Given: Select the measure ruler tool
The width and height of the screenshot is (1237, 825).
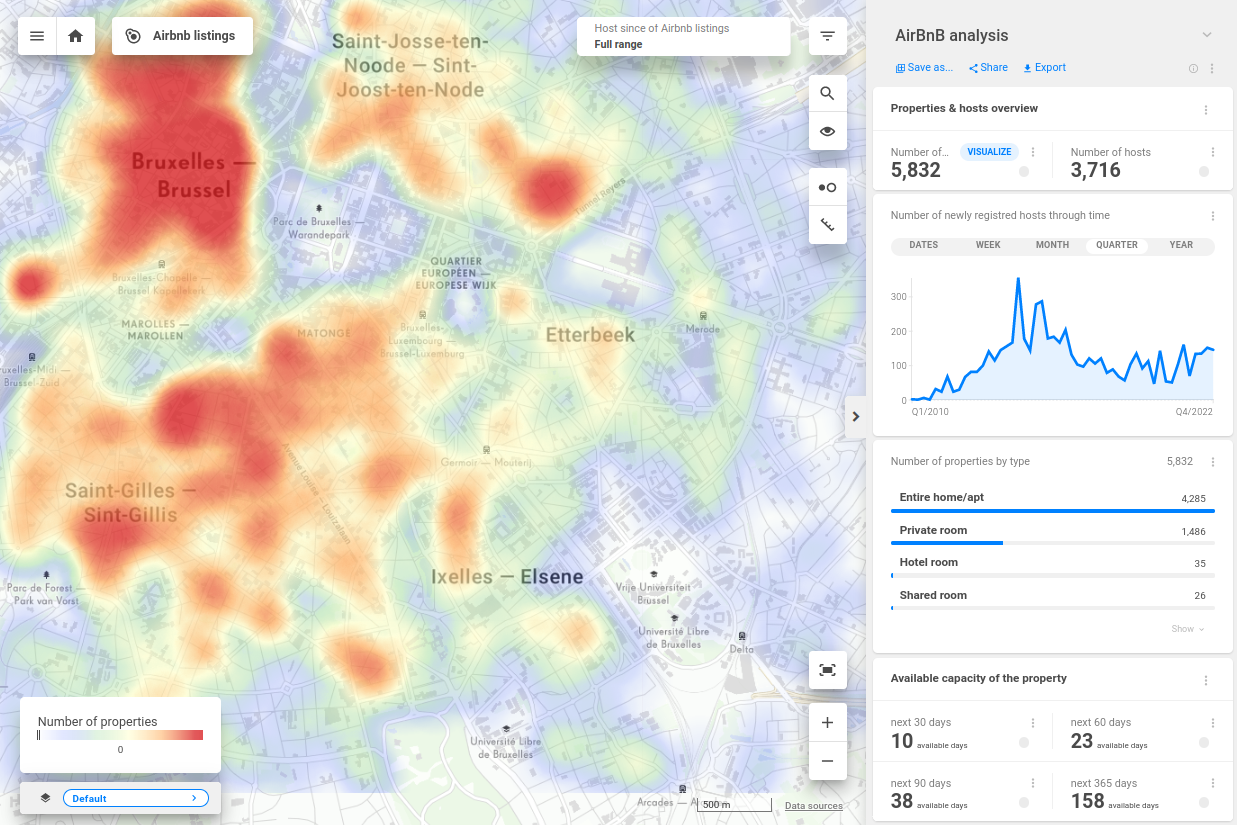Looking at the screenshot, I should point(827,225).
